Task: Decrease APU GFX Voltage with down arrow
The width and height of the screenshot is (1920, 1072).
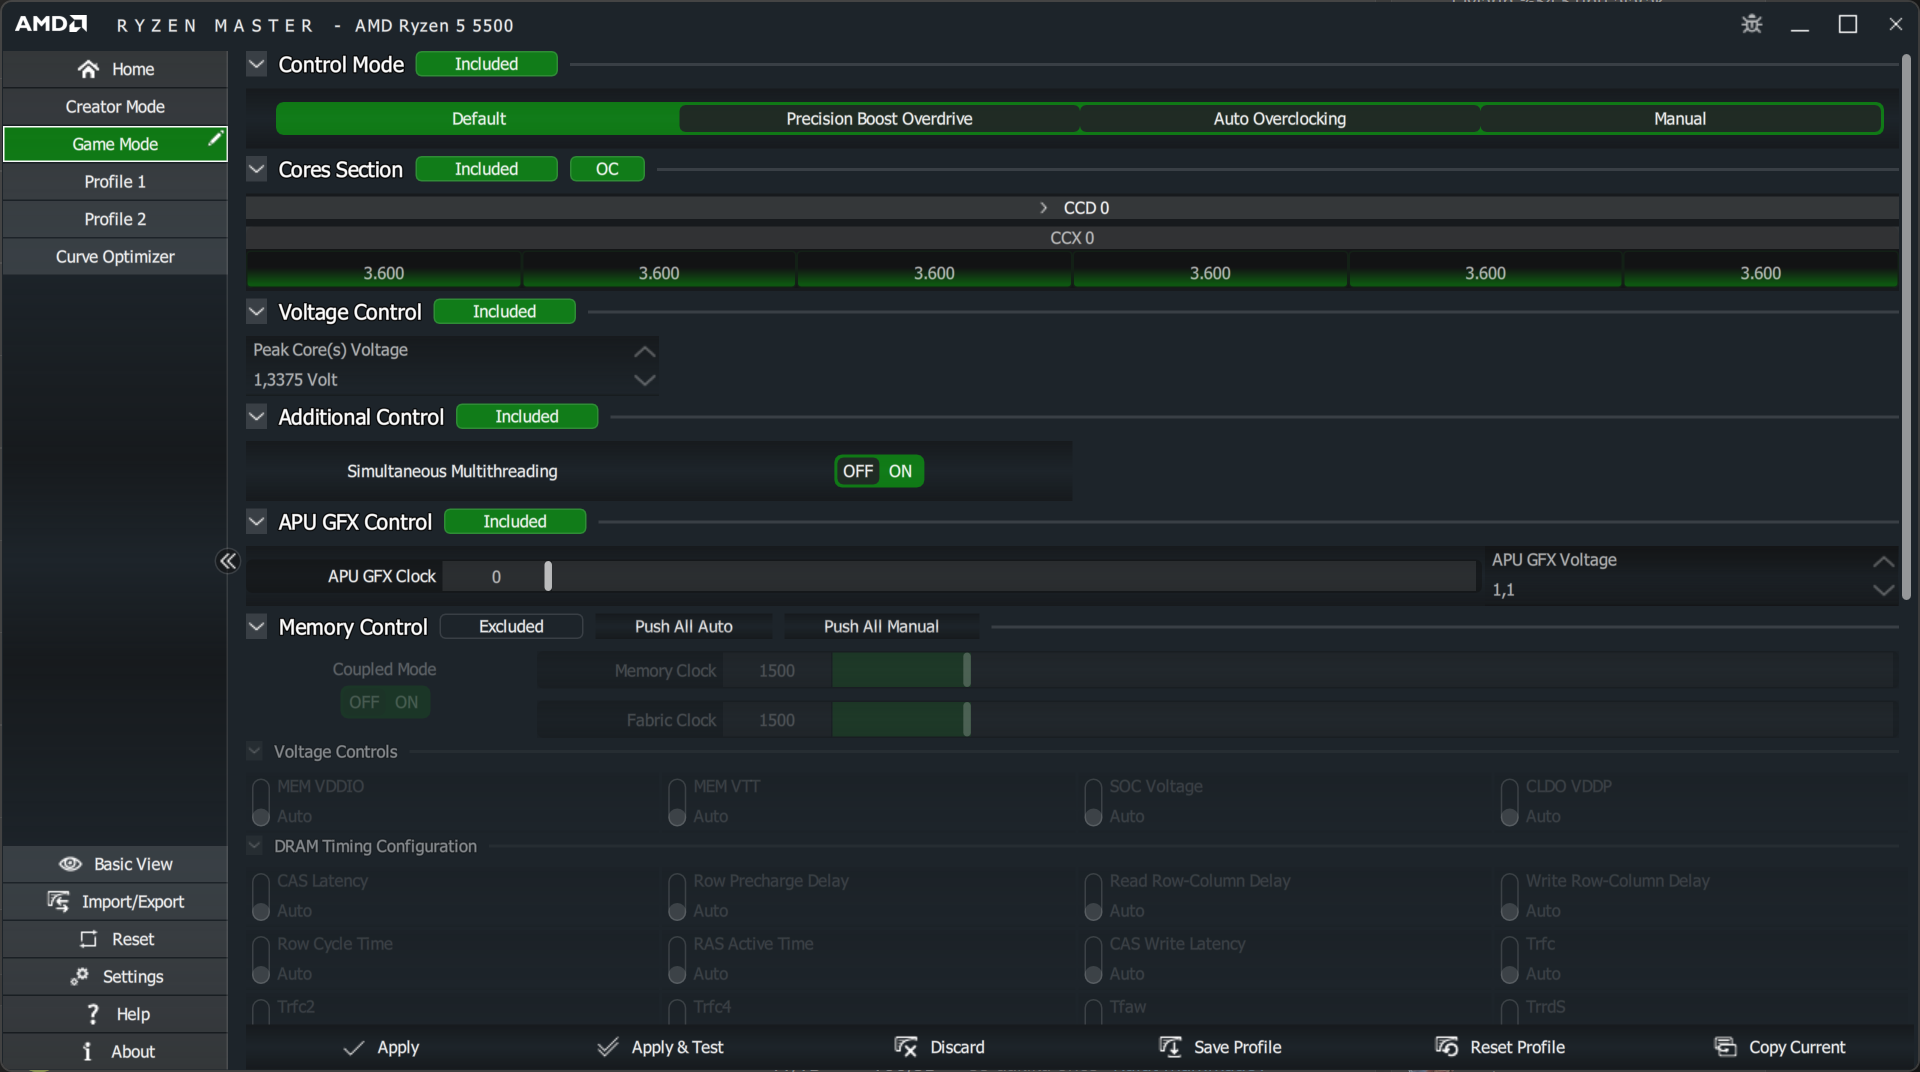Action: coord(1884,590)
